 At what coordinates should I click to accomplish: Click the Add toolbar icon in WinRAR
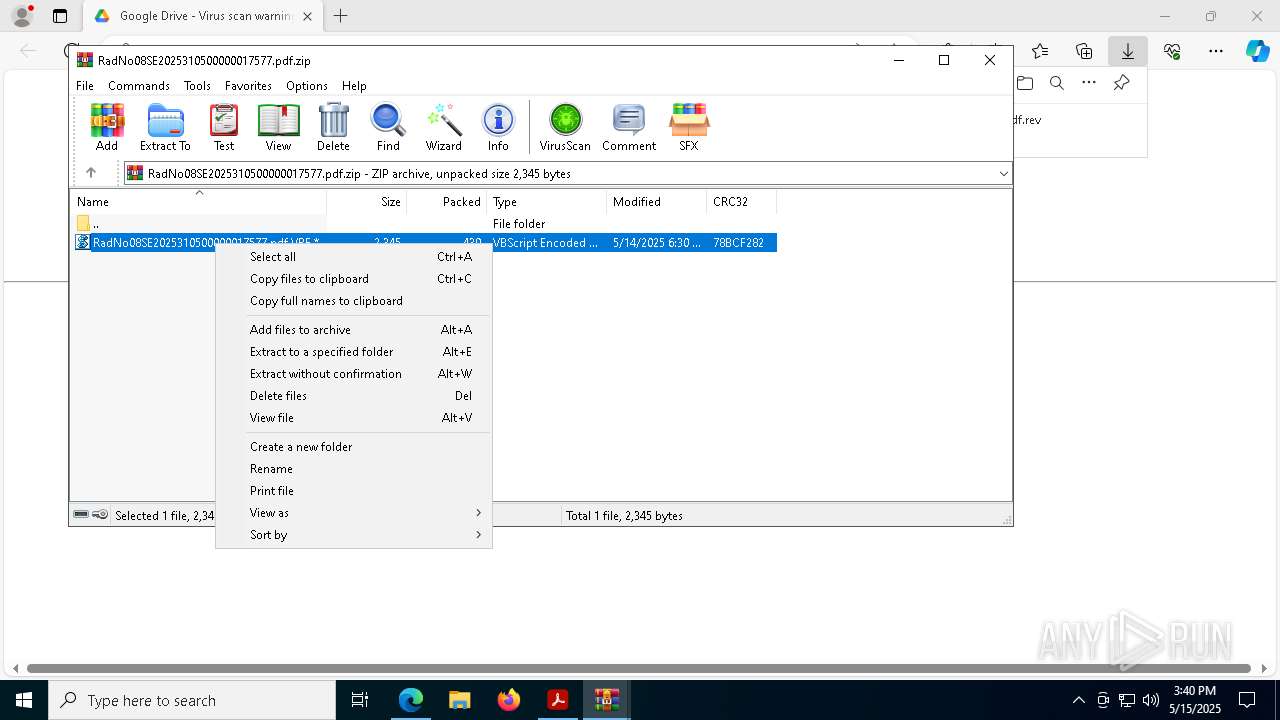point(107,127)
